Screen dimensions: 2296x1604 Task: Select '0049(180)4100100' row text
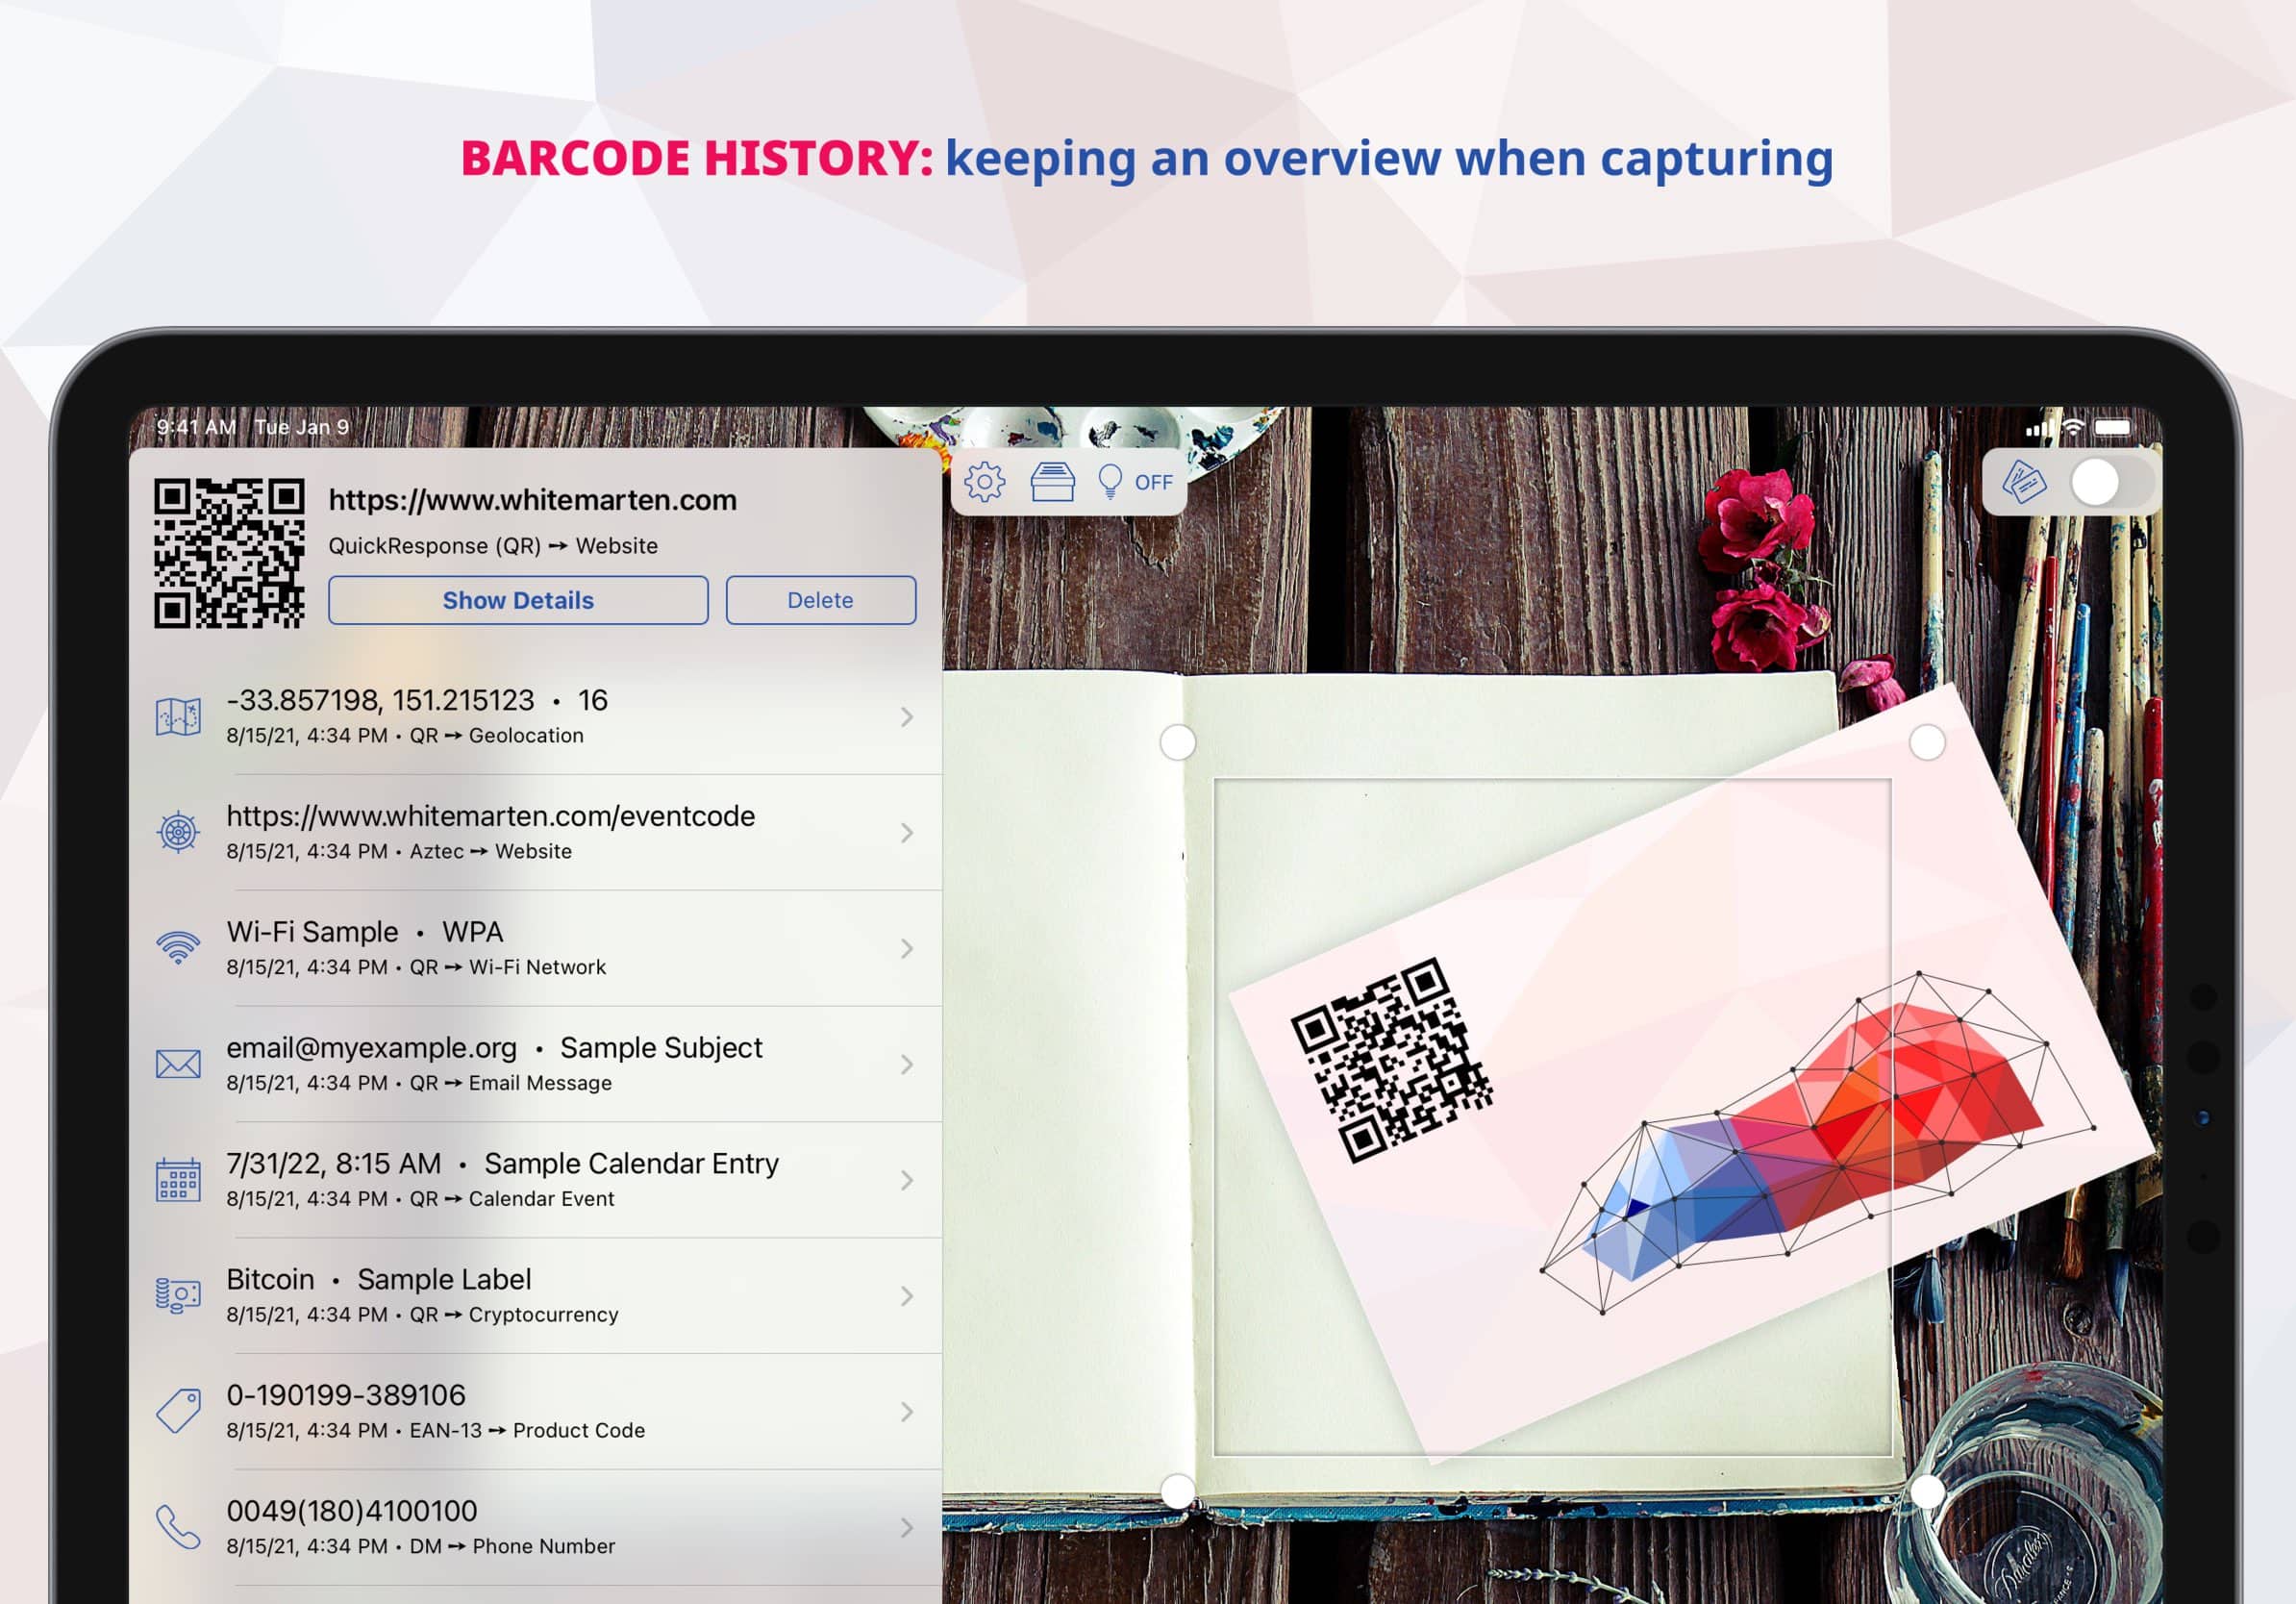point(351,1511)
